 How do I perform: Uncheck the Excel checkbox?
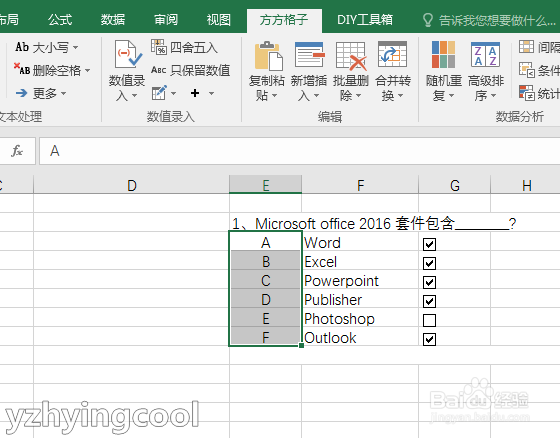tap(429, 263)
